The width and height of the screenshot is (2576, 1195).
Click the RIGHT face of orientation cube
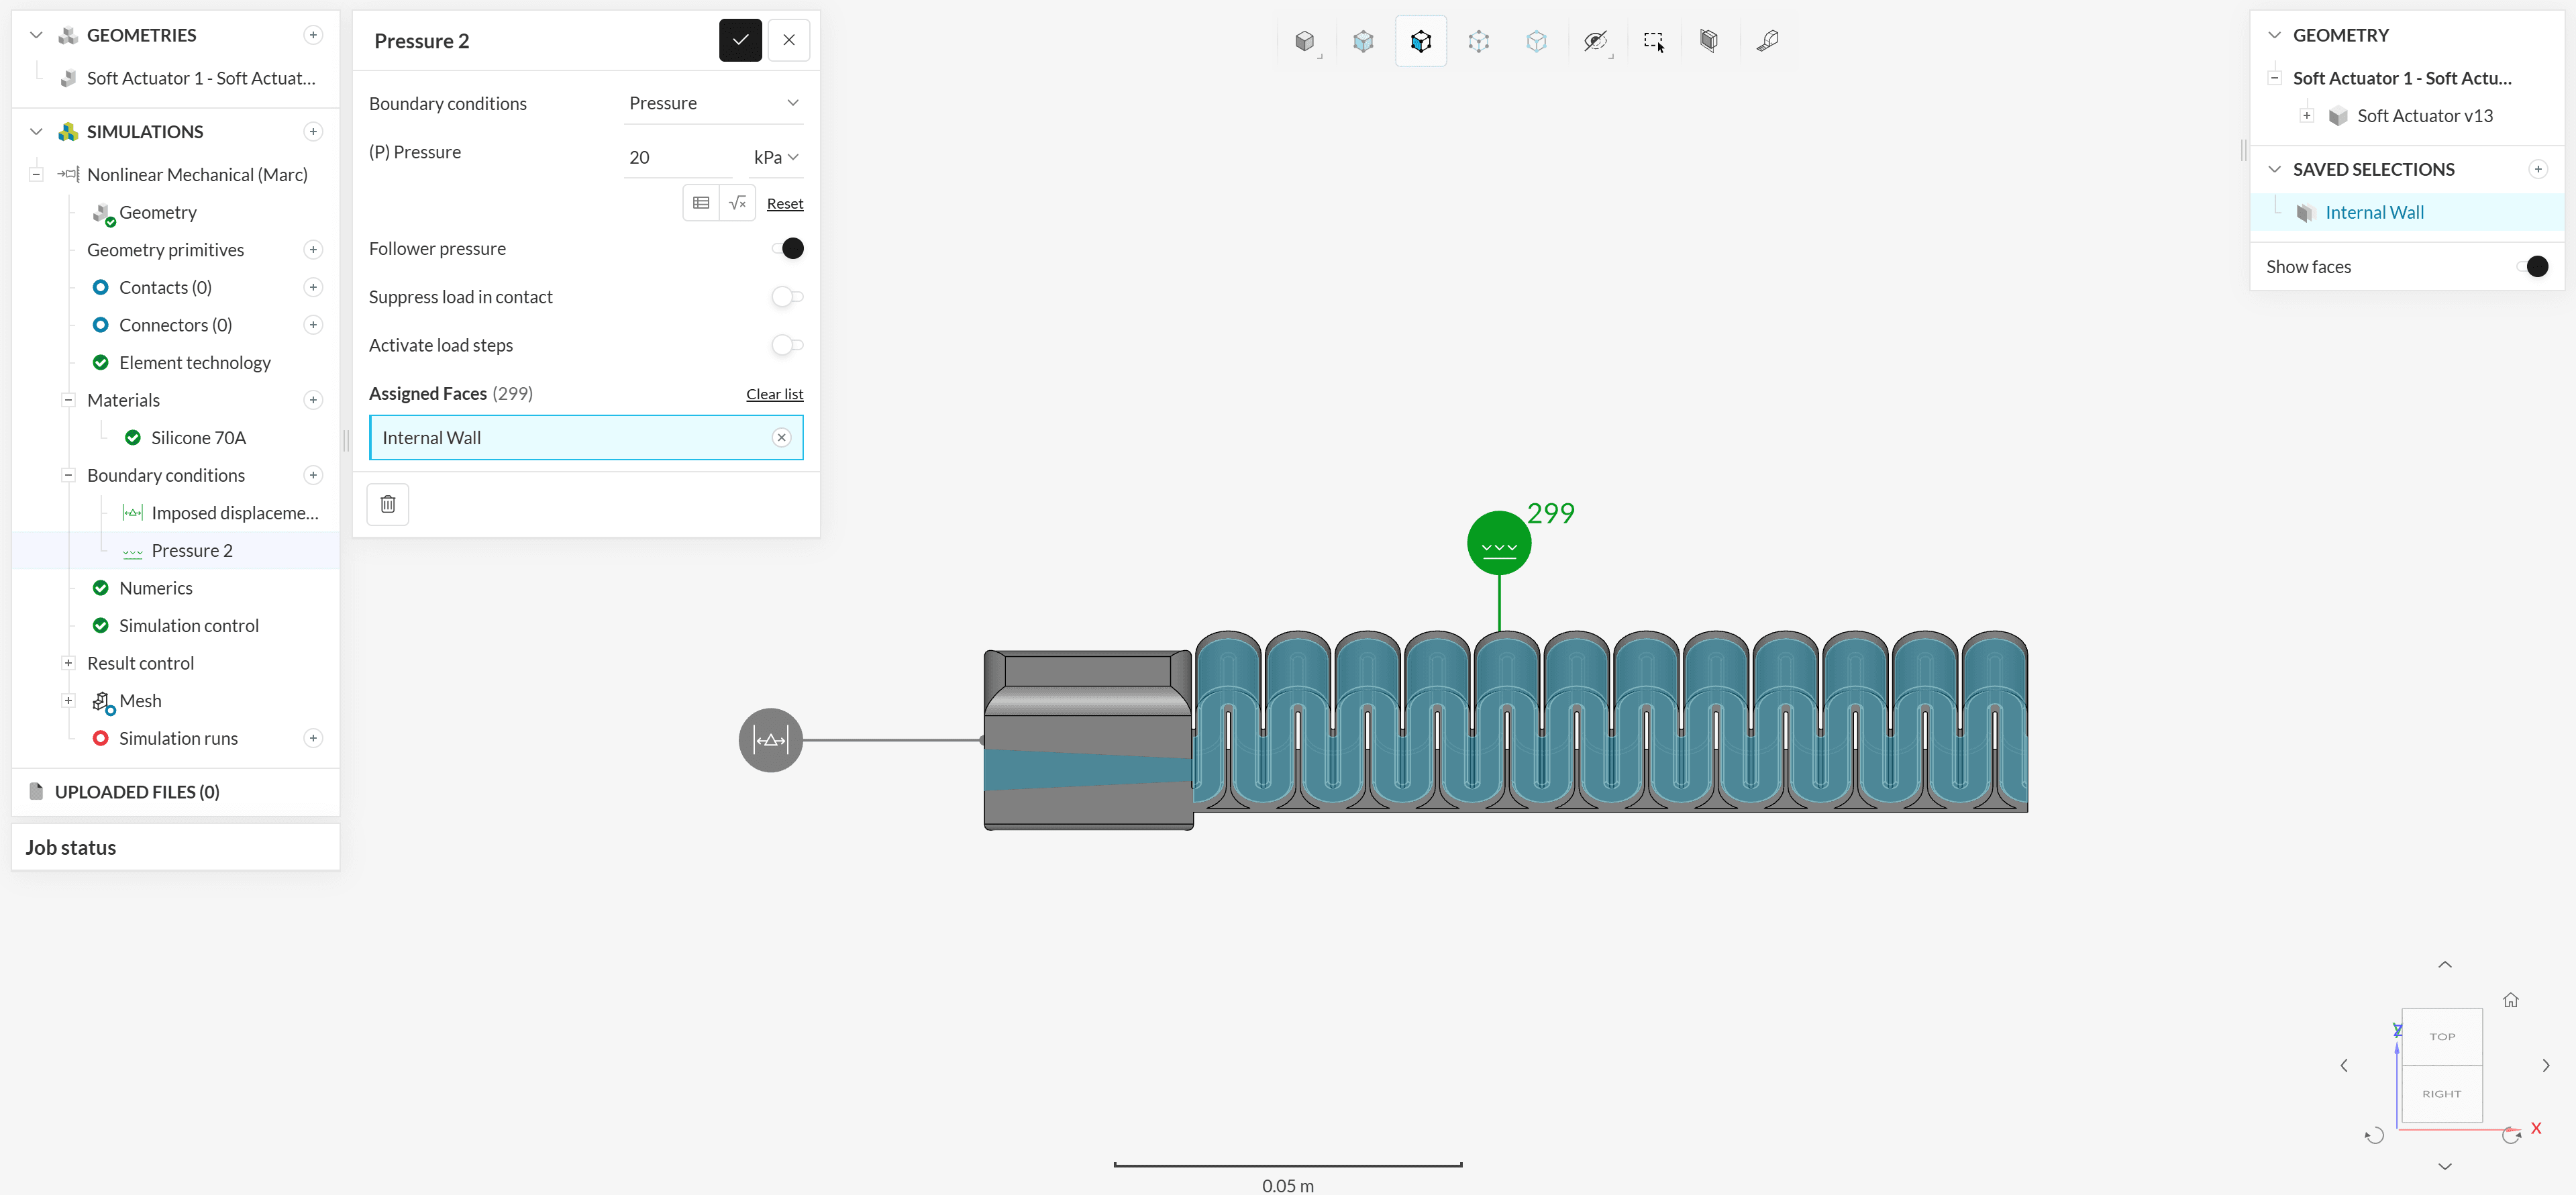(x=2442, y=1094)
